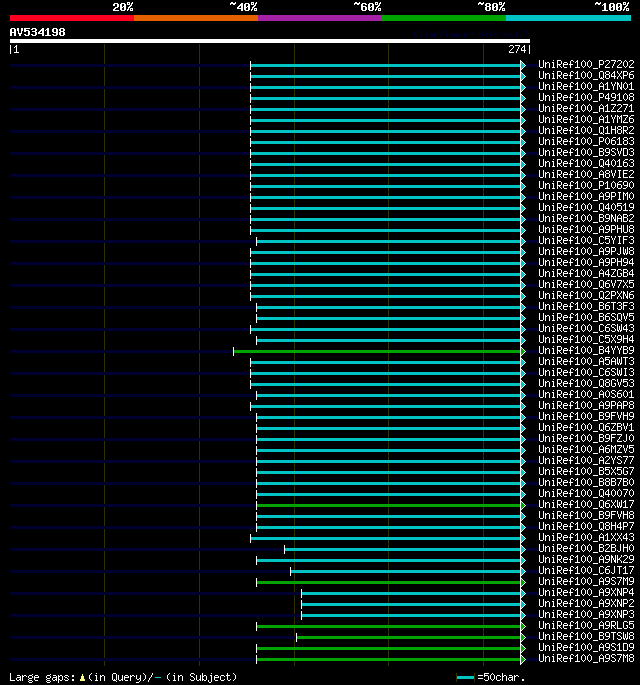
Task: Click end arrow of UniRef100_A9S7M8 alignment
Action: tap(523, 659)
